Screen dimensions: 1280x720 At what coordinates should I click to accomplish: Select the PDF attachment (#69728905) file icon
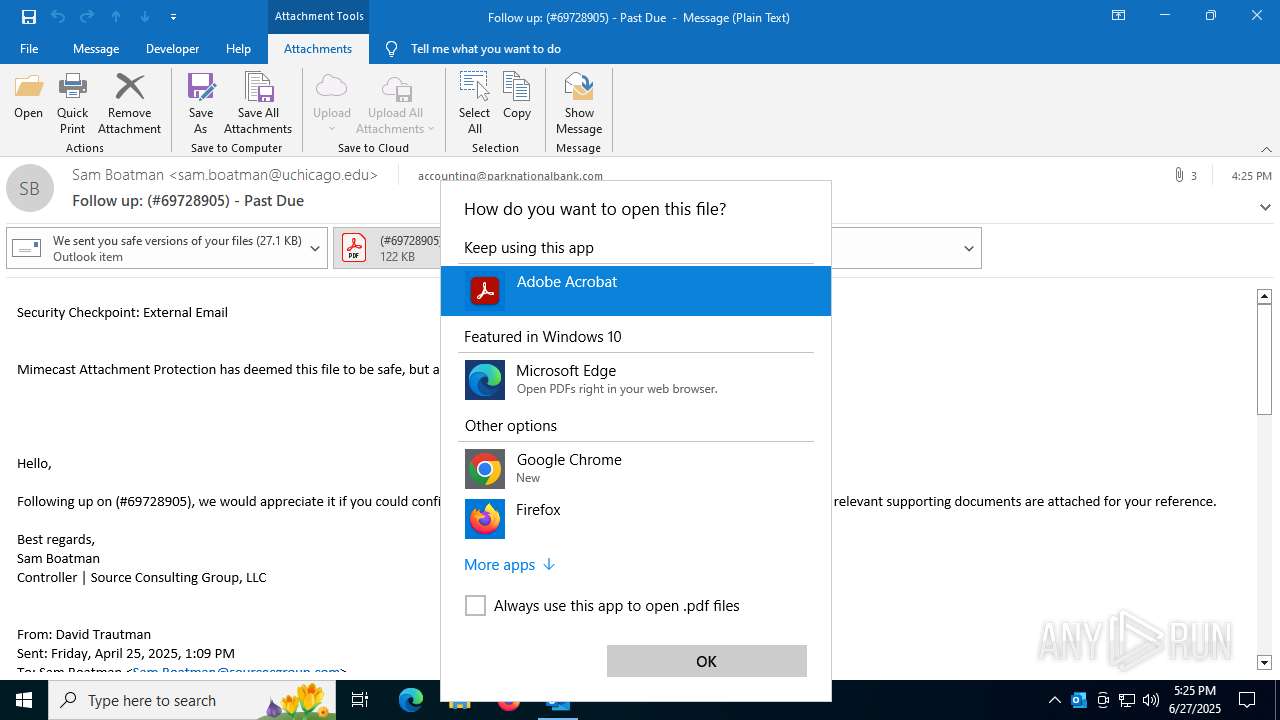(354, 247)
